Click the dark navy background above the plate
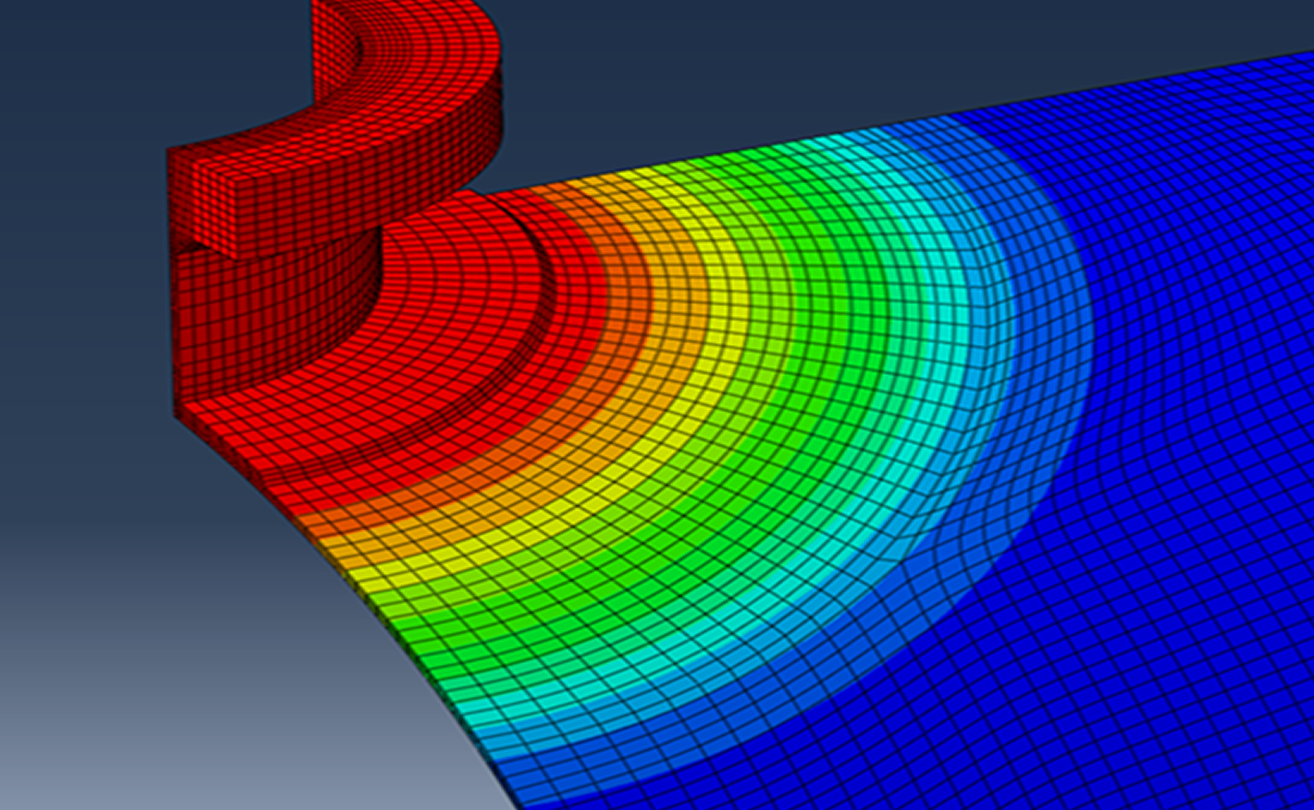Viewport: 1314px width, 810px height. click(800, 60)
